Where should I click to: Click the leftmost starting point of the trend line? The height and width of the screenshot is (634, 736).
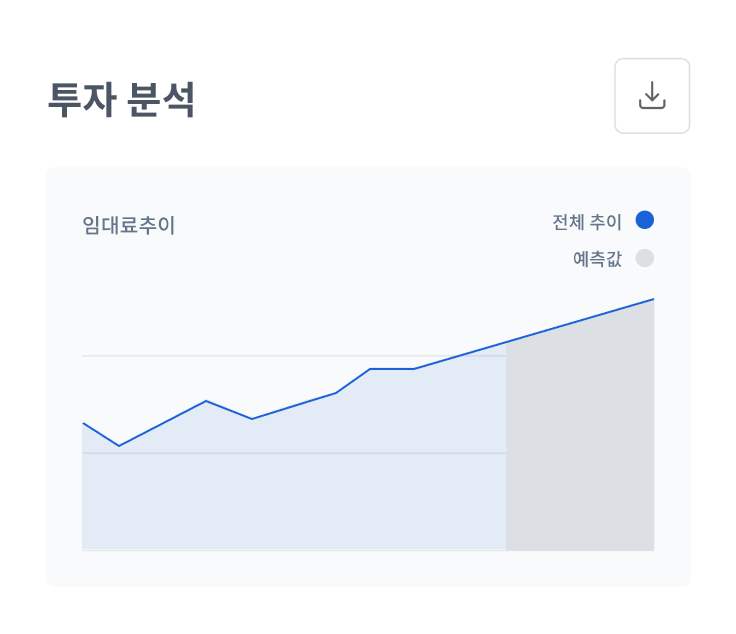coord(83,423)
